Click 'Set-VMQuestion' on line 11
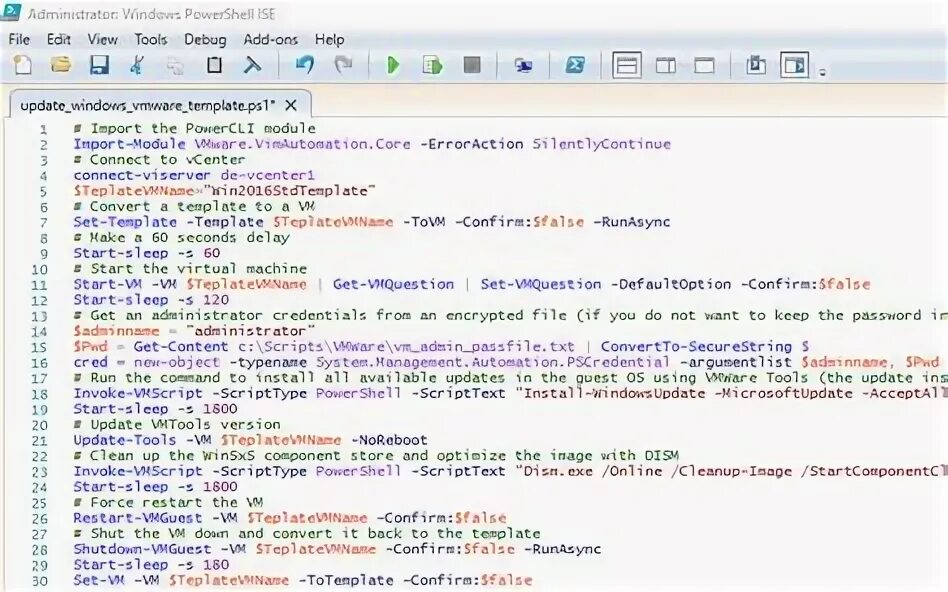The width and height of the screenshot is (948, 592). pyautogui.click(x=541, y=284)
